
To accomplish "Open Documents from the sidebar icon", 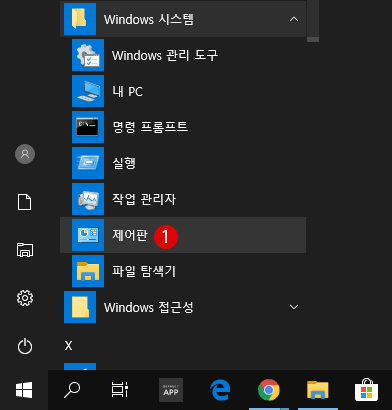I will (25, 202).
